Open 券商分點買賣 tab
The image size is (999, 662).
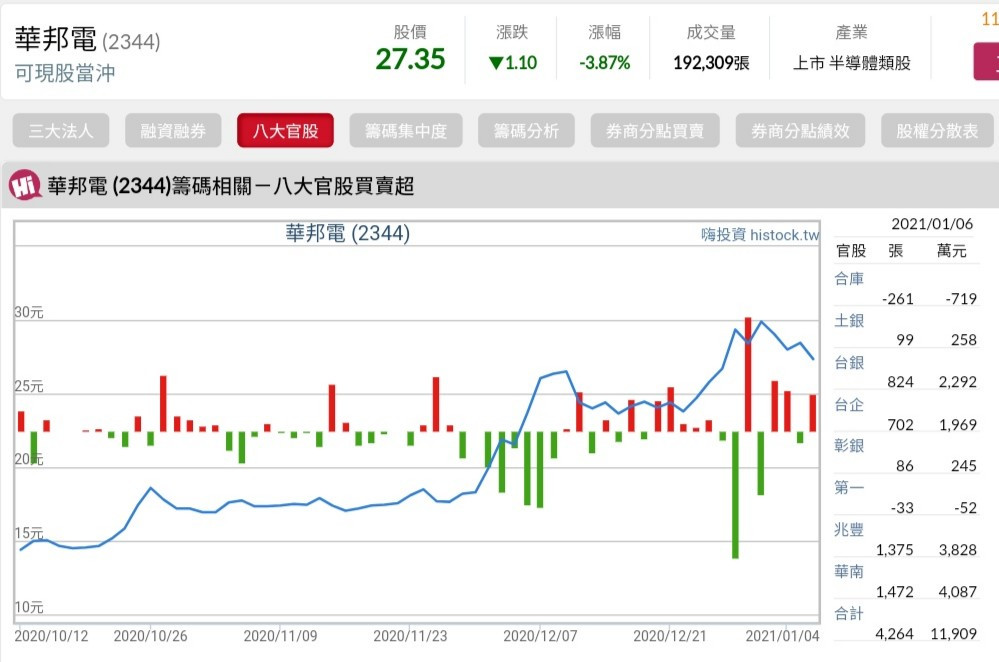[655, 131]
